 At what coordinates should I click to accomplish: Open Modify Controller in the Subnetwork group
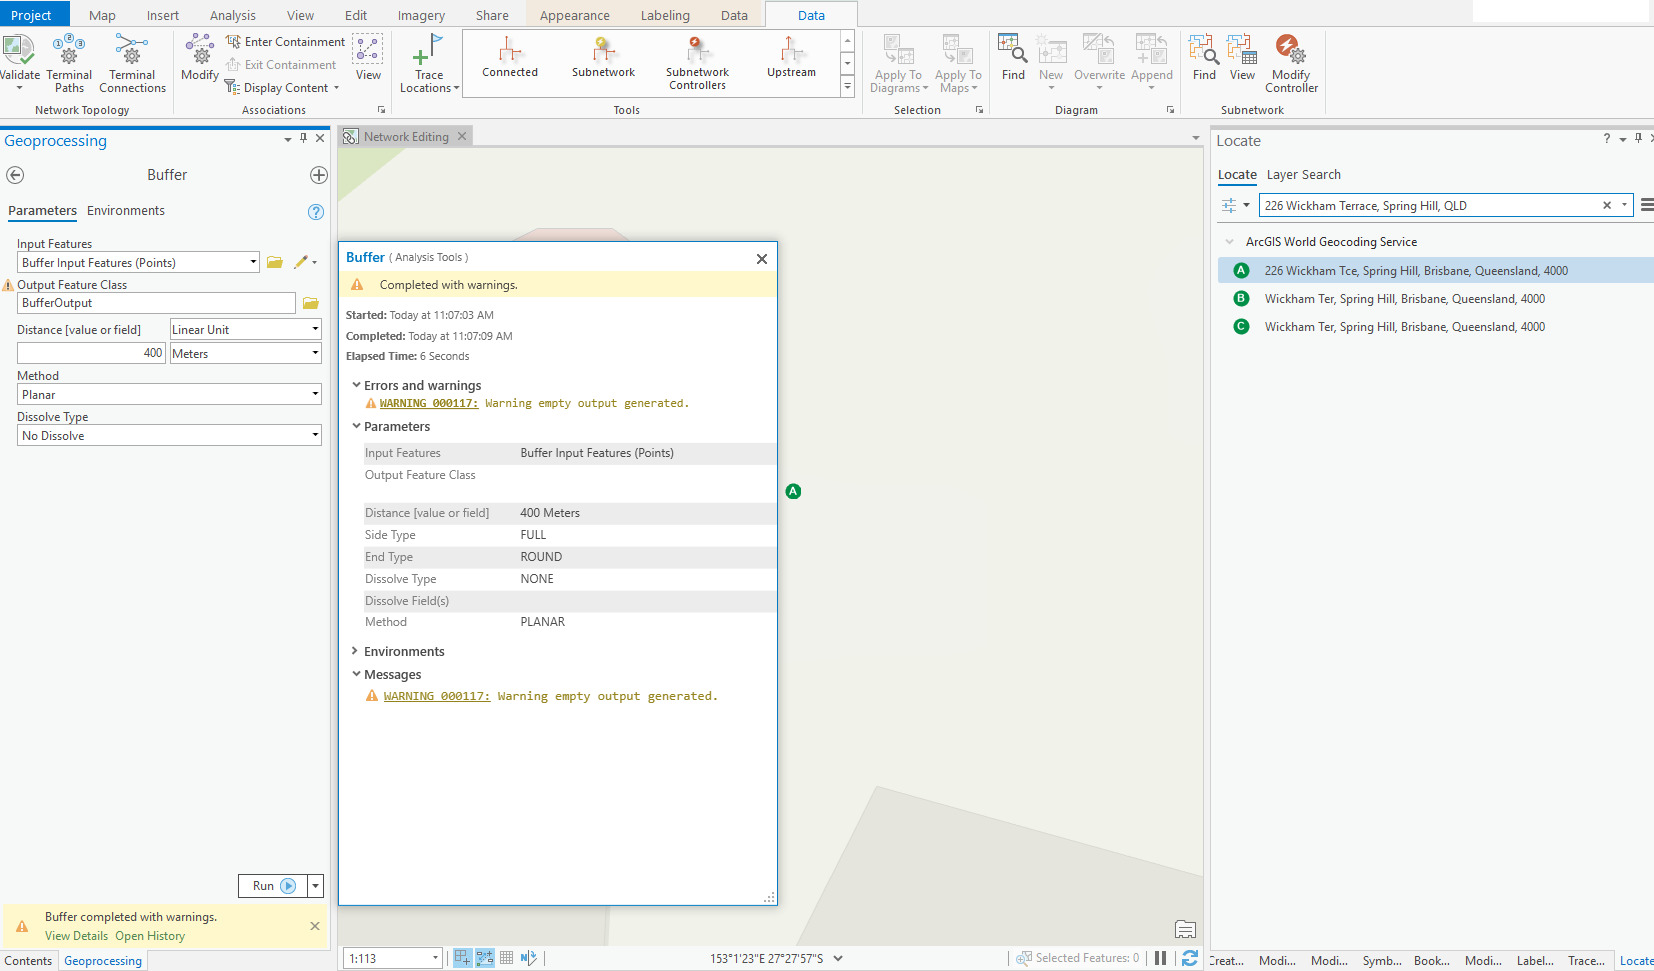(x=1290, y=50)
